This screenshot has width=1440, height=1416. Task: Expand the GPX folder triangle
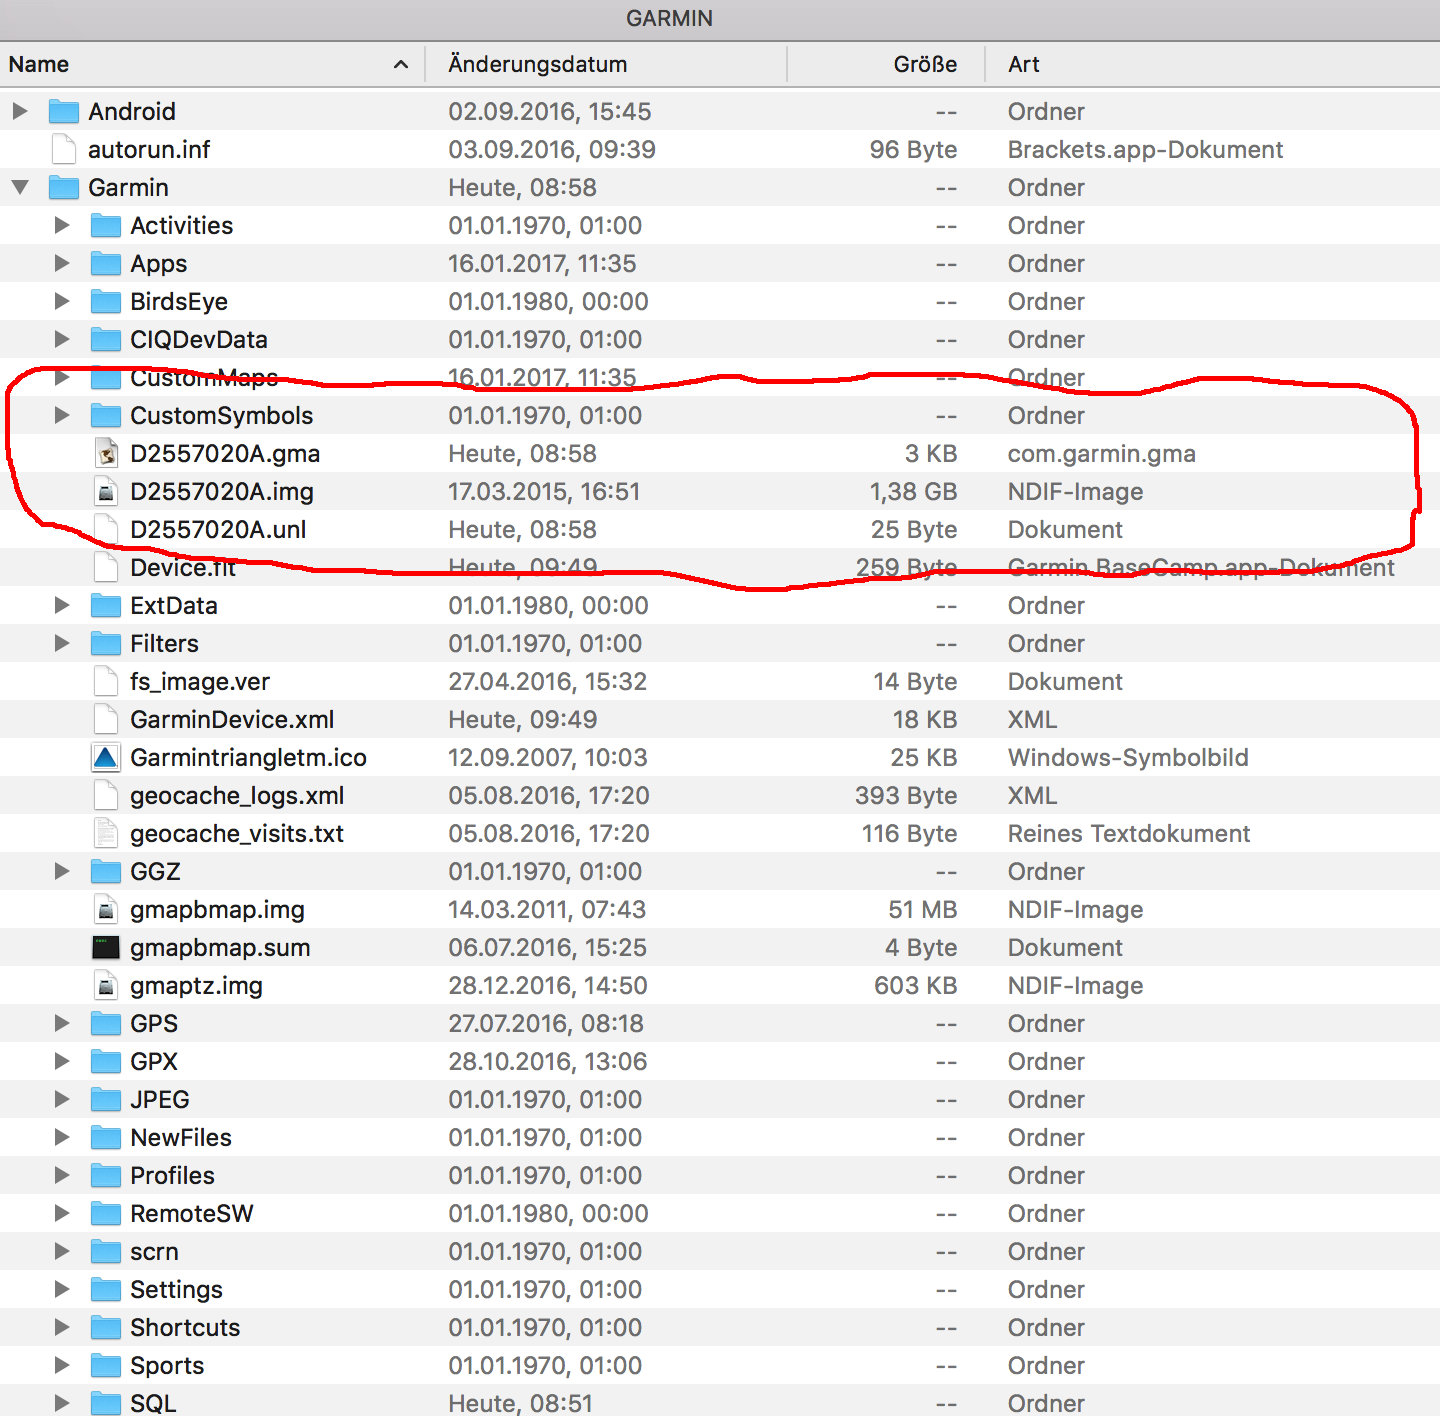(x=62, y=1061)
